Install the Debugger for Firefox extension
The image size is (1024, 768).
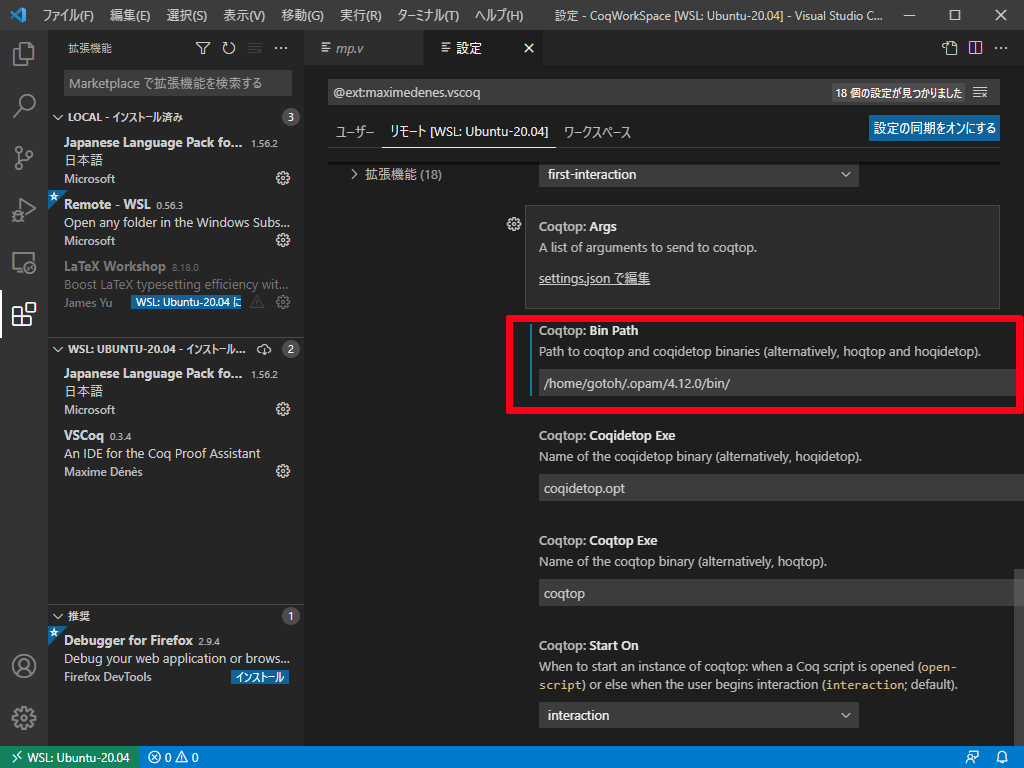pyautogui.click(x=260, y=677)
